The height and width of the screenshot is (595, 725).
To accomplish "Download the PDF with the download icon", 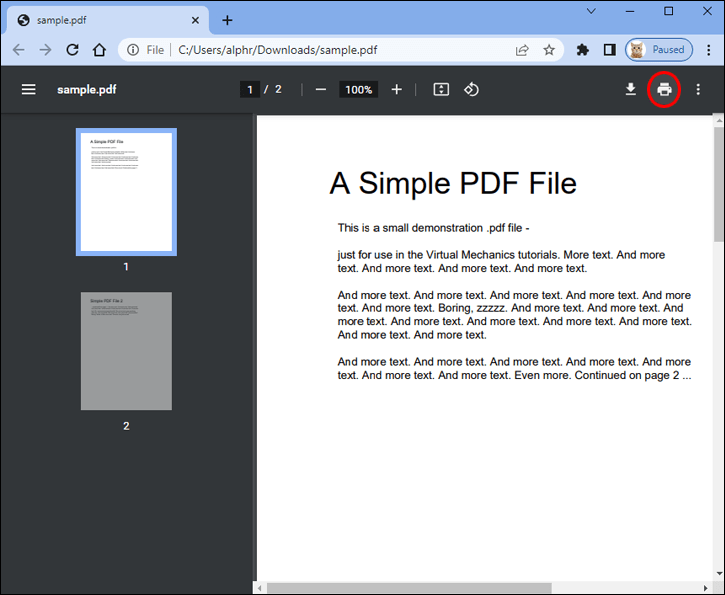I will (x=630, y=89).
